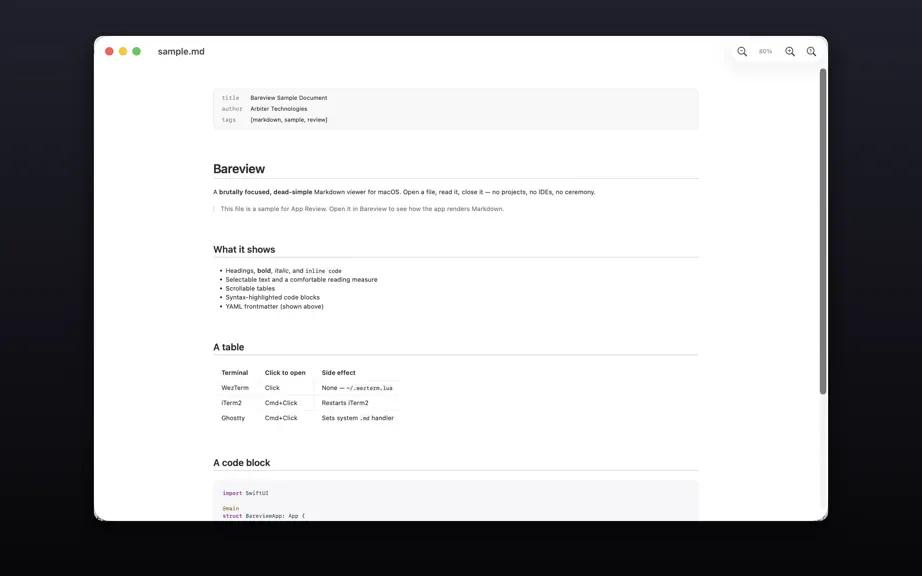Click list item 'Selectable text and a comfortable reading measure'
The width and height of the screenshot is (922, 576).
coord(301,280)
